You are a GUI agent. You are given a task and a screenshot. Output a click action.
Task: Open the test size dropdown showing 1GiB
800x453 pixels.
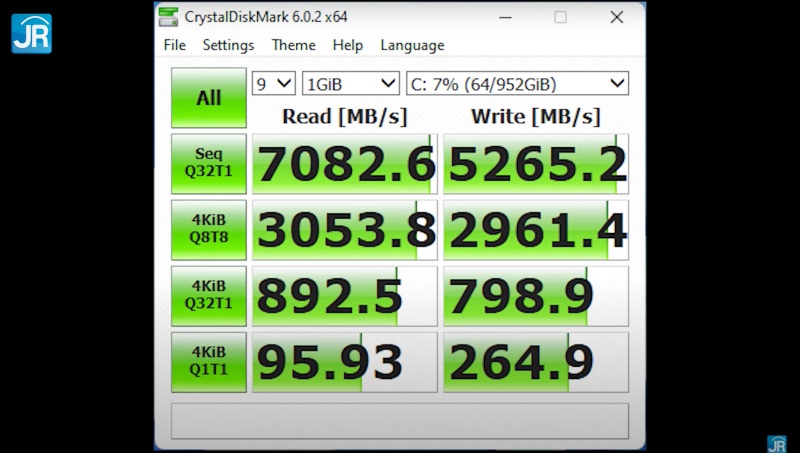(x=351, y=84)
